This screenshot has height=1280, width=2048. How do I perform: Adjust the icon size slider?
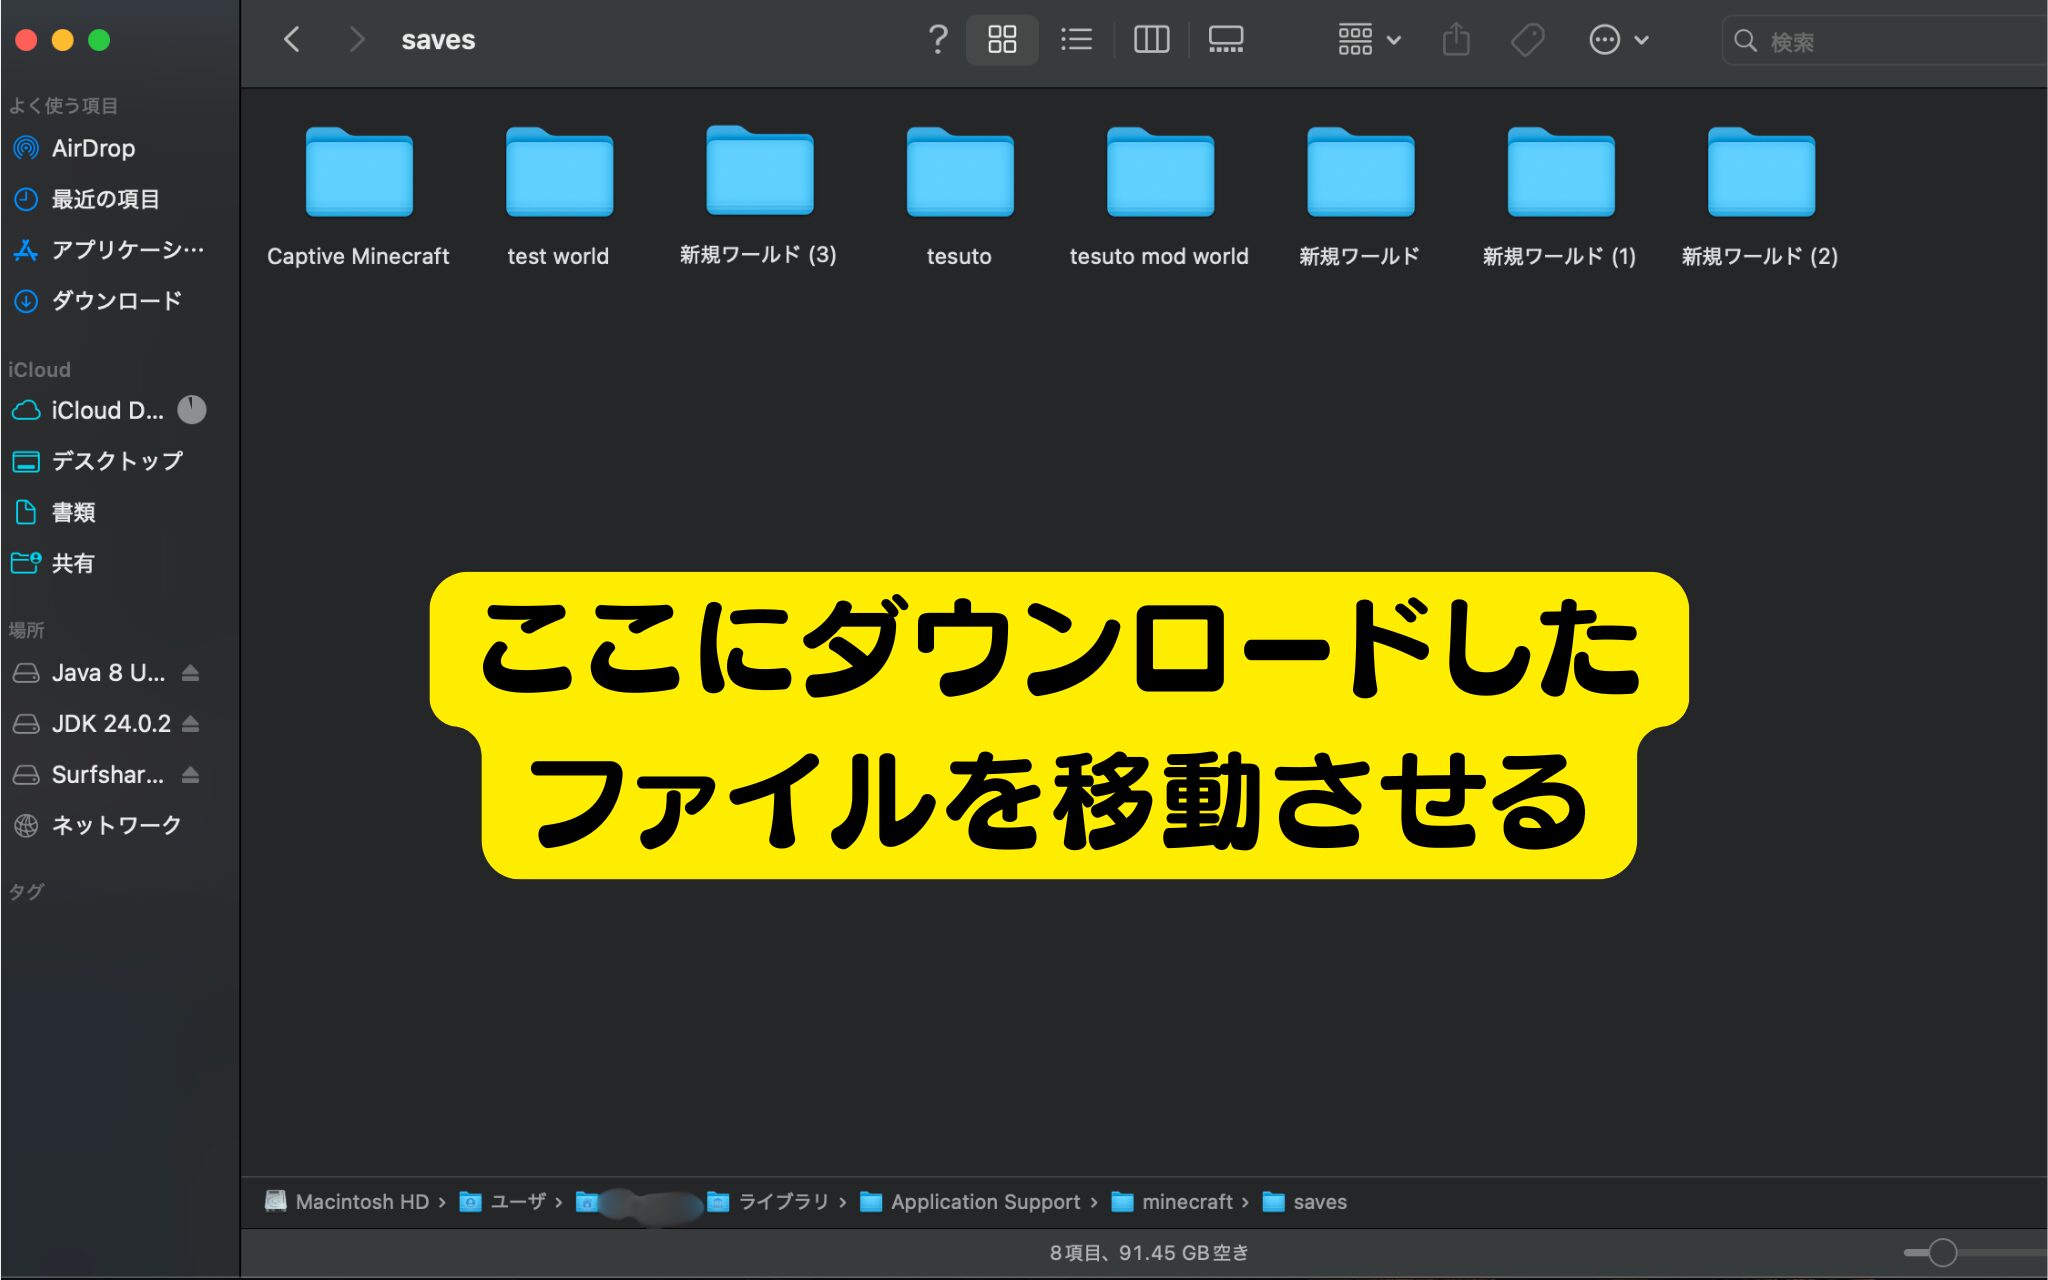click(1942, 1253)
